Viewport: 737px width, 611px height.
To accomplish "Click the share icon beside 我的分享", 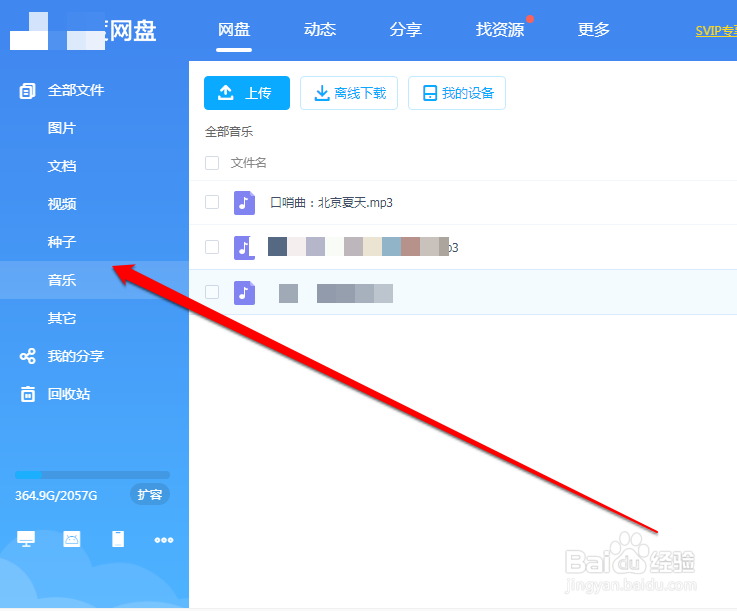I will point(27,356).
